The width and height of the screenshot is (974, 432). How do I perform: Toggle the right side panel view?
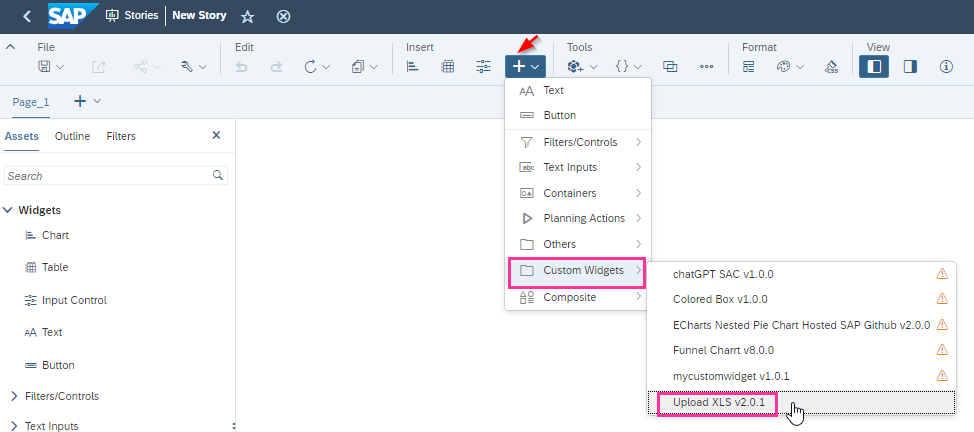[x=910, y=67]
